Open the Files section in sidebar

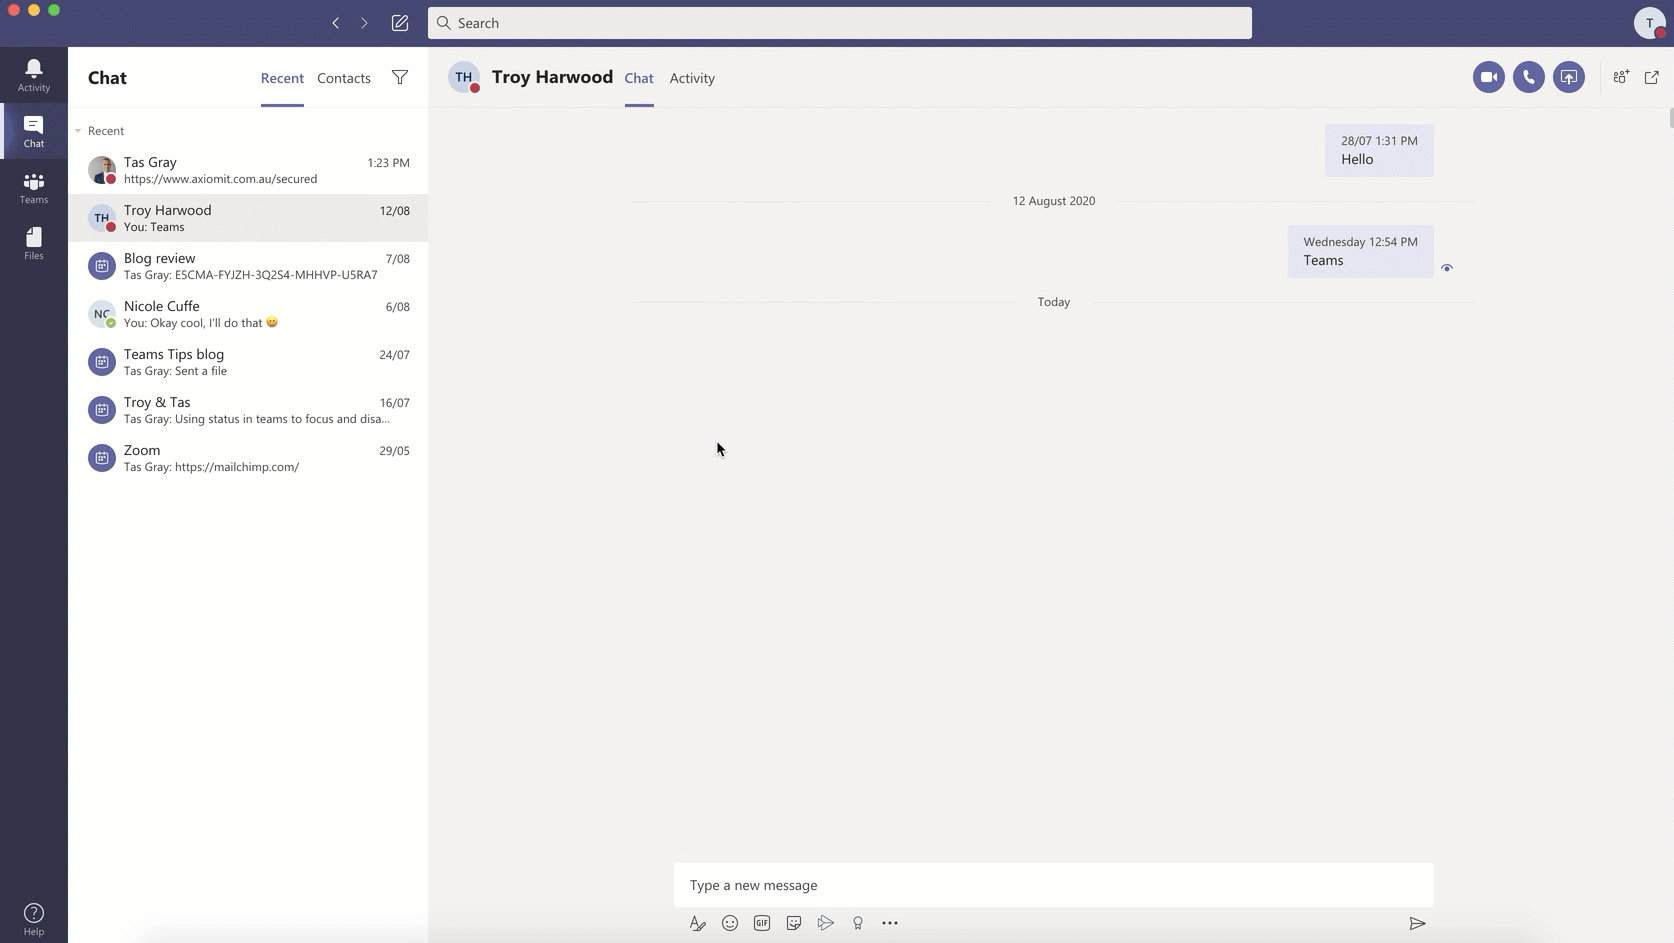(34, 243)
